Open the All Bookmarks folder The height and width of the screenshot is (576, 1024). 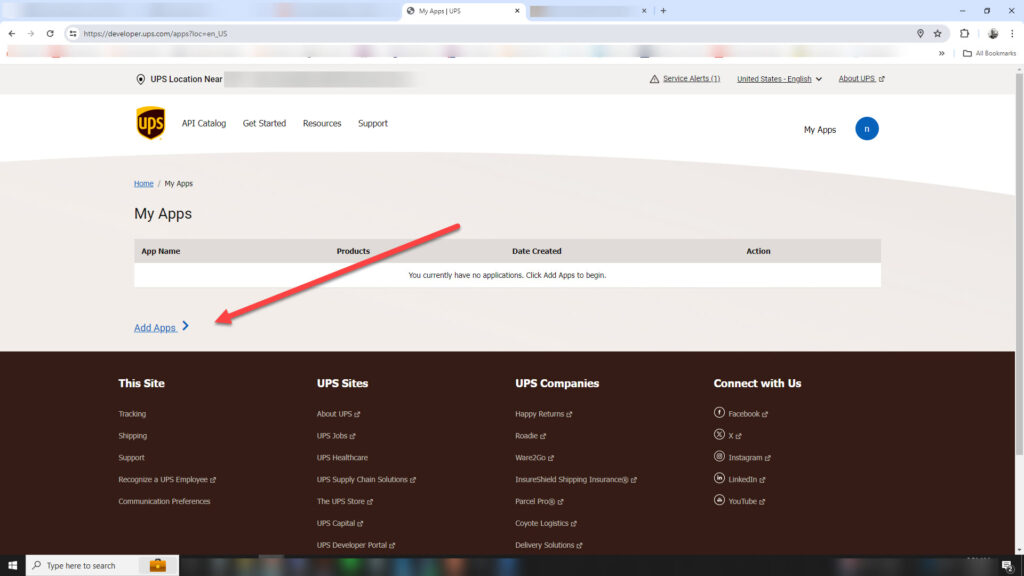pyautogui.click(x=989, y=54)
